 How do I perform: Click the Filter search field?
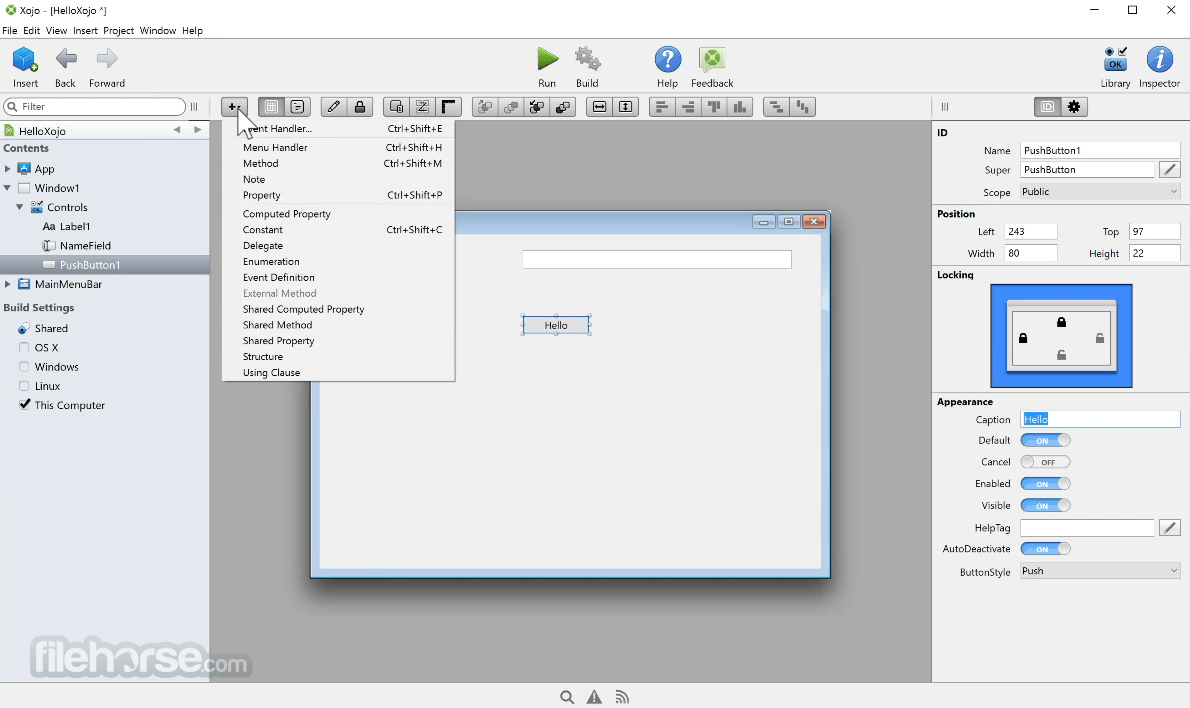(95, 106)
